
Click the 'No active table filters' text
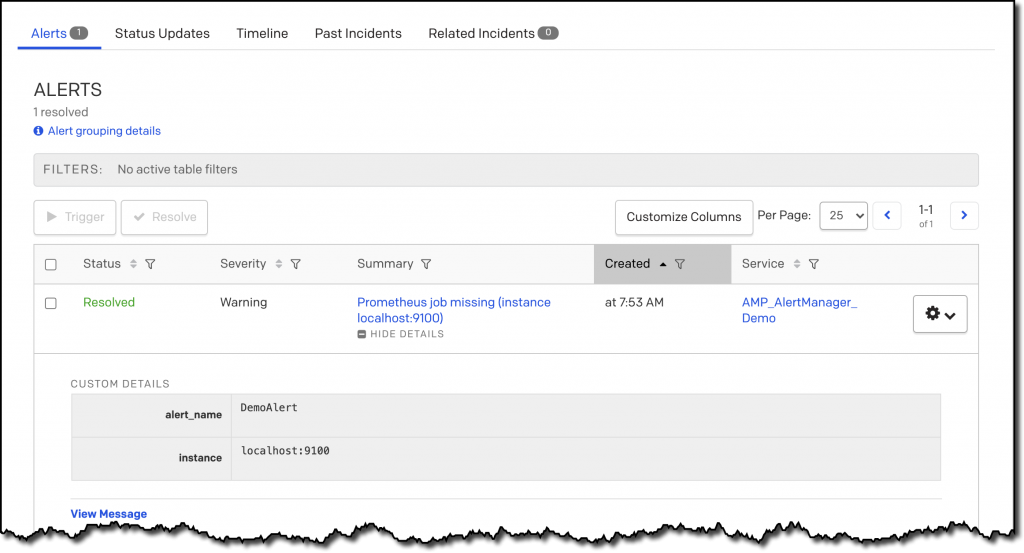[178, 169]
